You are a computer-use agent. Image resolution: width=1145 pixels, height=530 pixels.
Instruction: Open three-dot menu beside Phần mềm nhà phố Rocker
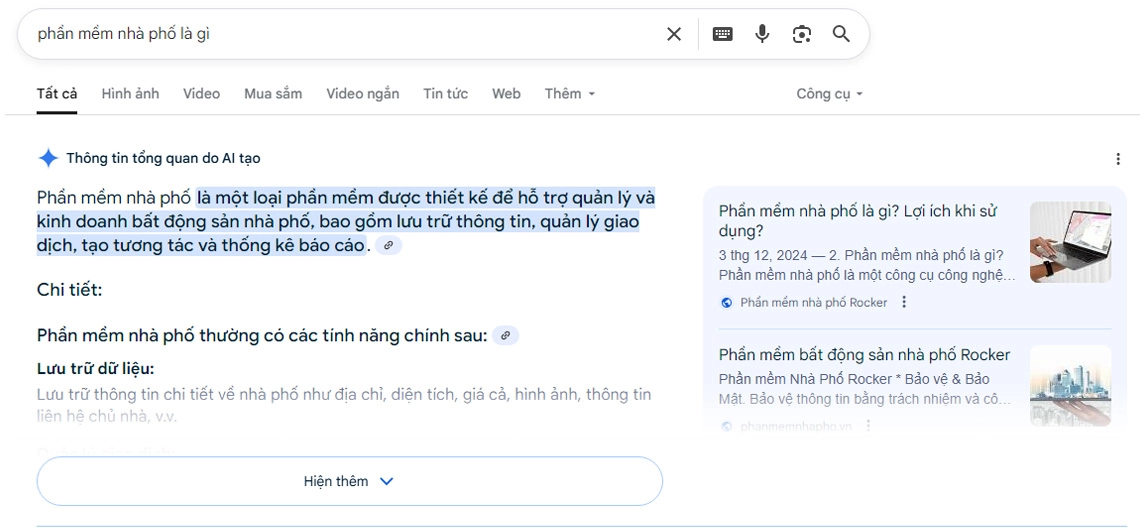904,302
